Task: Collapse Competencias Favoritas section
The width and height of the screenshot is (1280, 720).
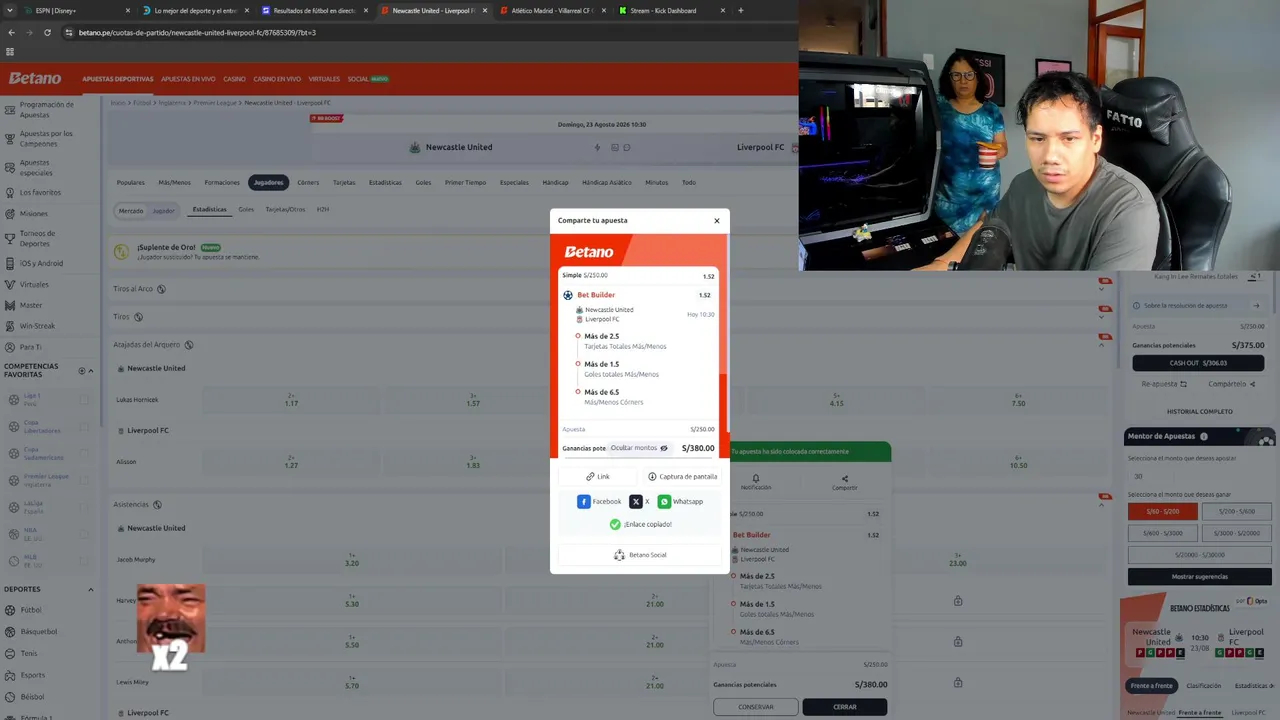Action: (91, 371)
